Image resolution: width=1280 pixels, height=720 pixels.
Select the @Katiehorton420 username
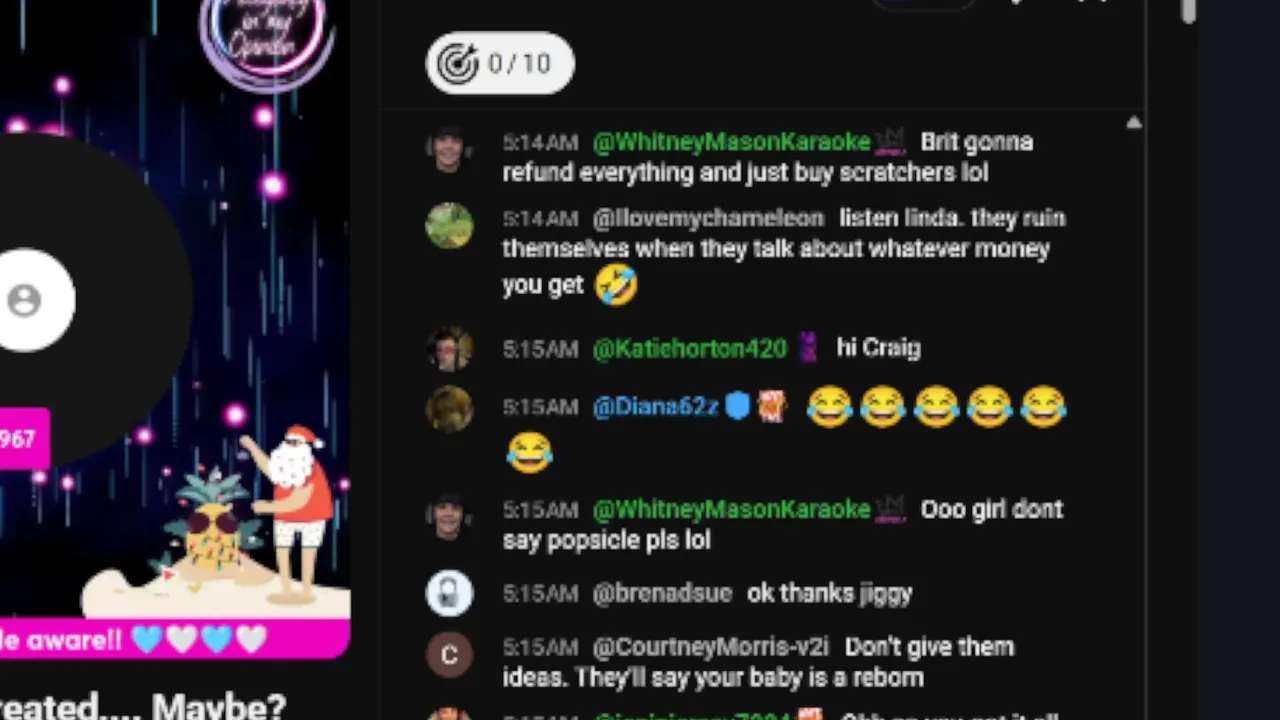(x=690, y=348)
